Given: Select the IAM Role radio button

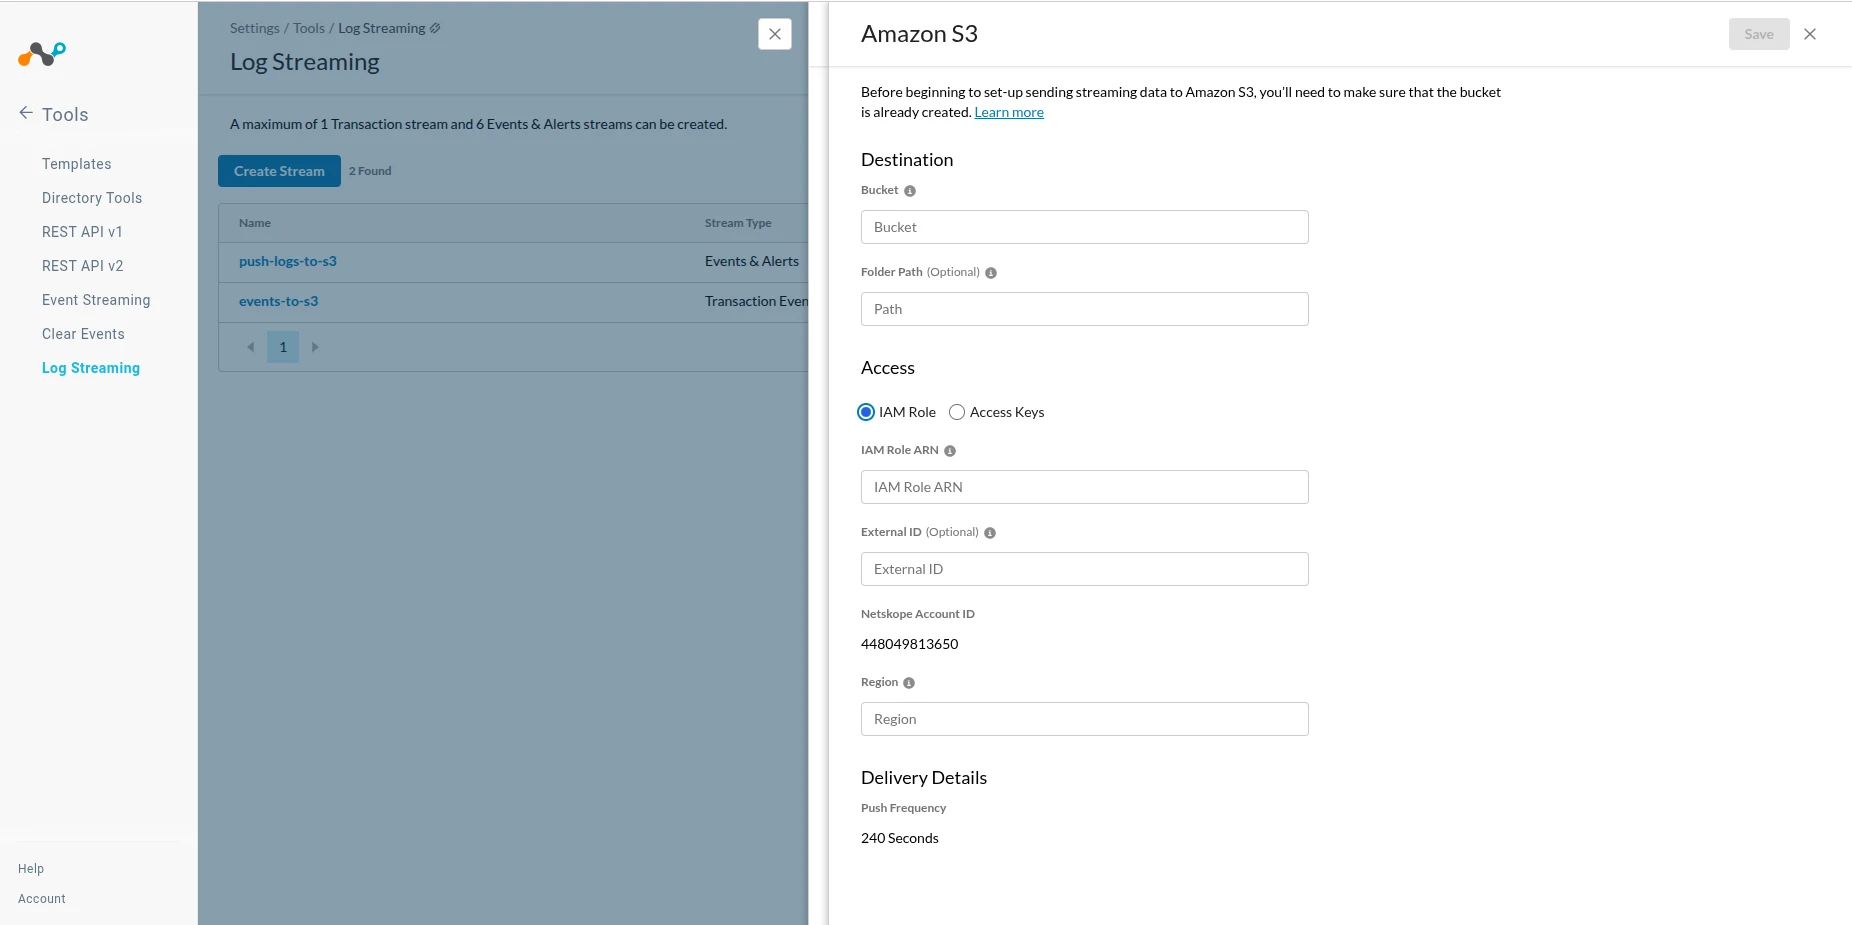Looking at the screenshot, I should pyautogui.click(x=866, y=412).
